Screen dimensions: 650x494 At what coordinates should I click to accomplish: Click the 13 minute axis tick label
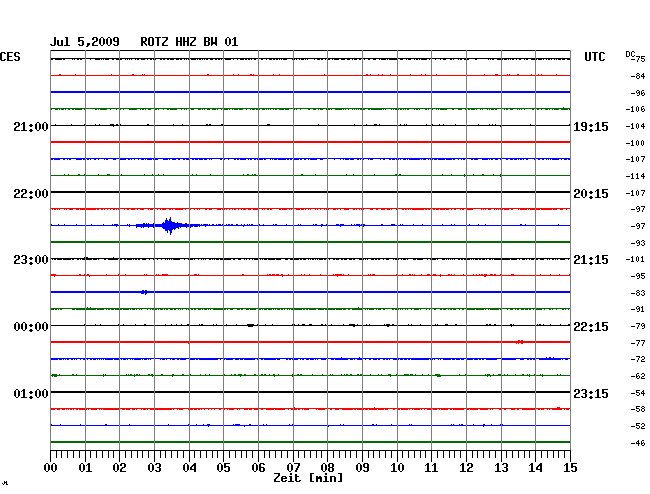pyautogui.click(x=501, y=468)
